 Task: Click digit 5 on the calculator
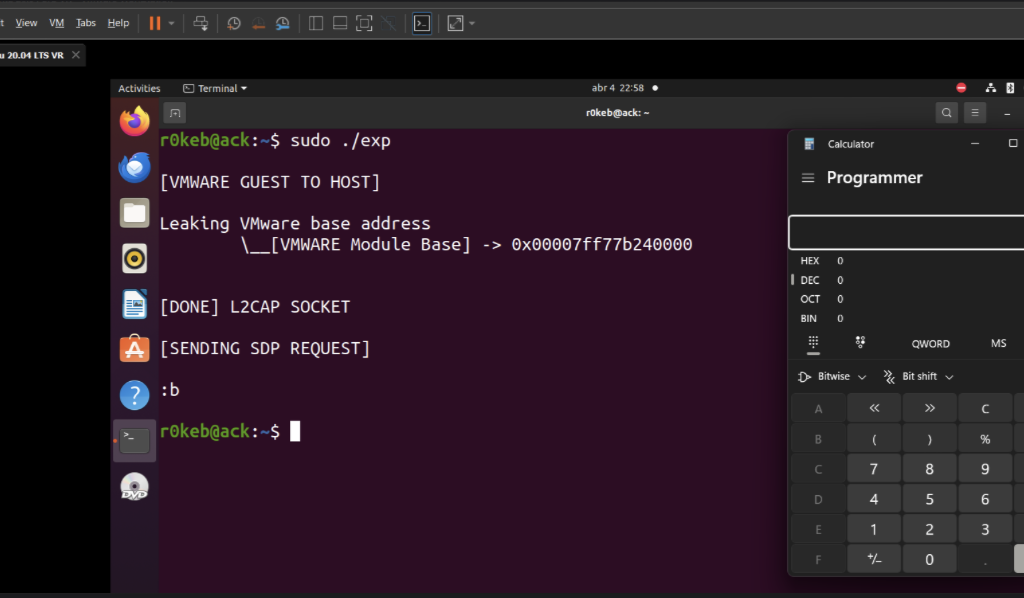[929, 499]
